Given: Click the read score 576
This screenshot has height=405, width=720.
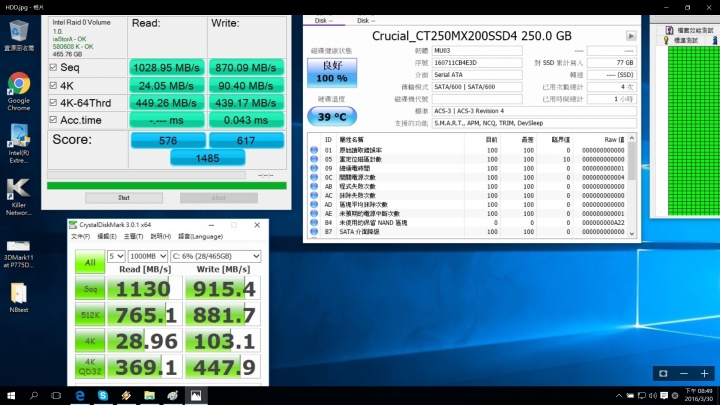Looking at the screenshot, I should pos(168,141).
